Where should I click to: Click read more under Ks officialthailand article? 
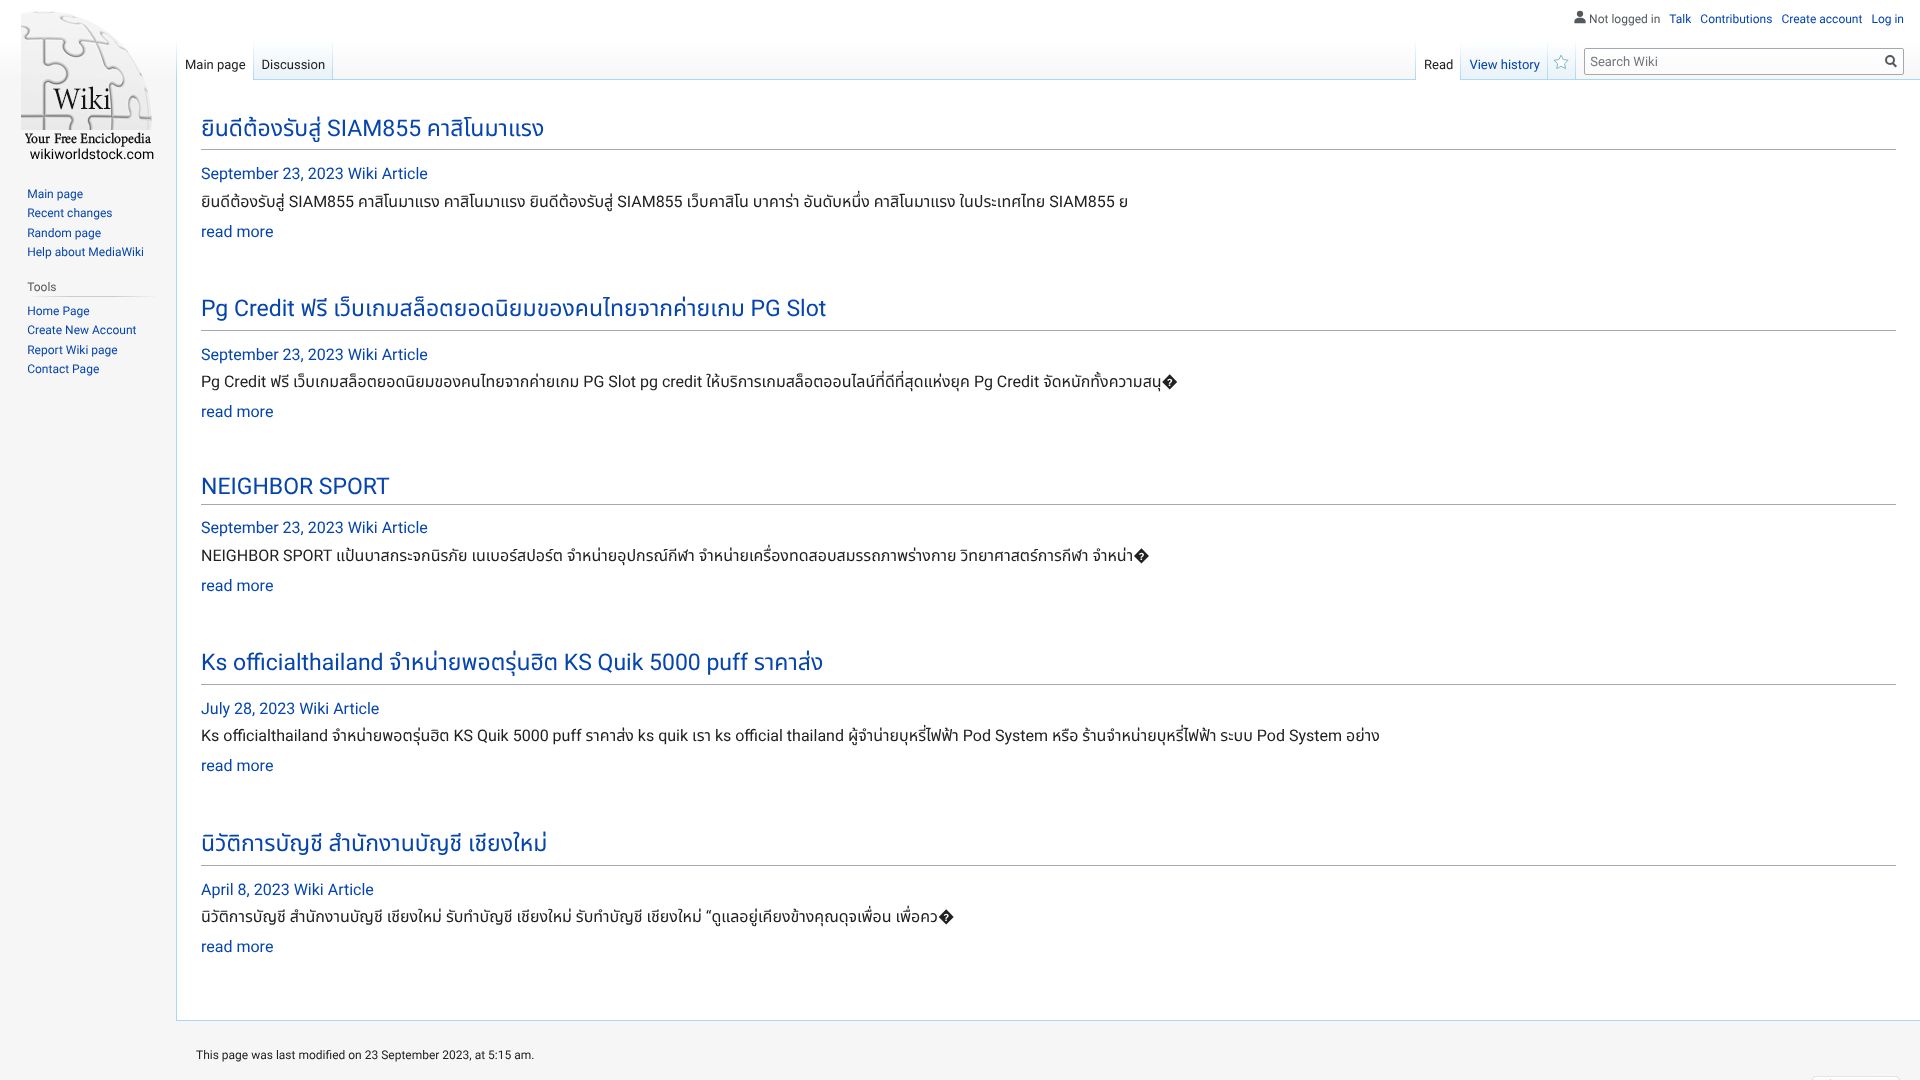pos(237,766)
